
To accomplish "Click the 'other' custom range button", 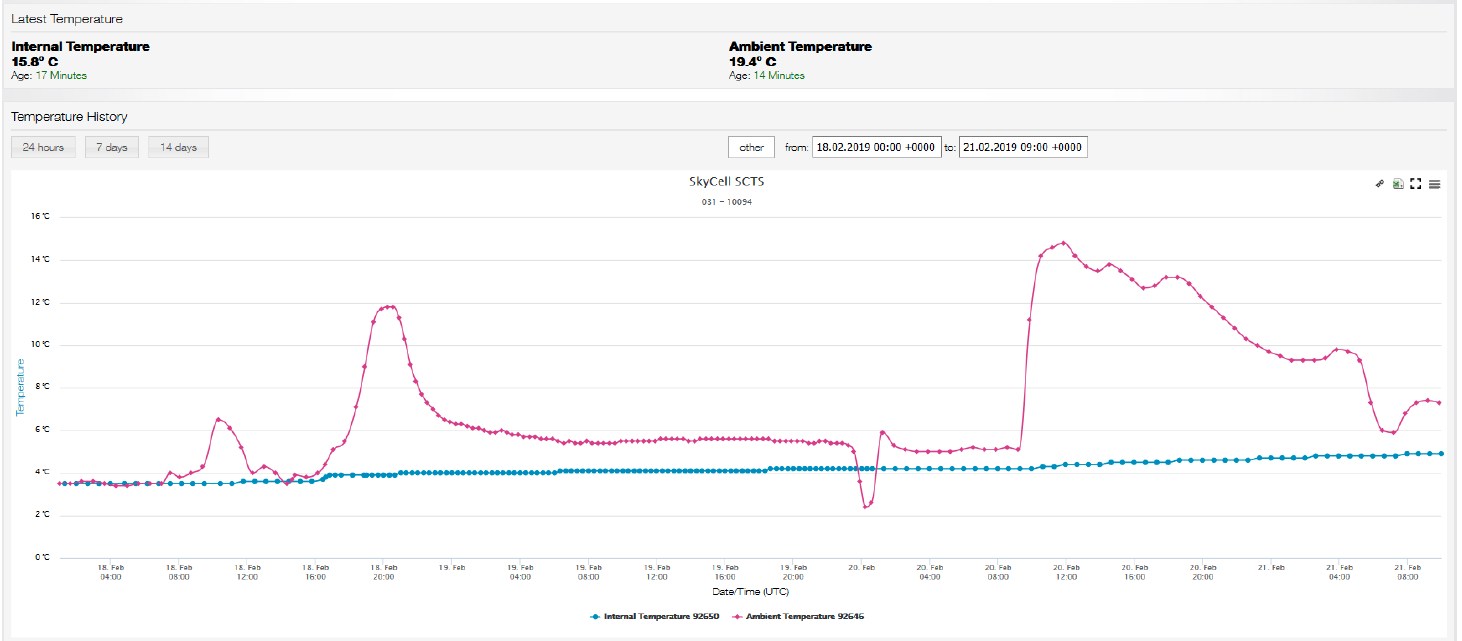I will pos(751,147).
